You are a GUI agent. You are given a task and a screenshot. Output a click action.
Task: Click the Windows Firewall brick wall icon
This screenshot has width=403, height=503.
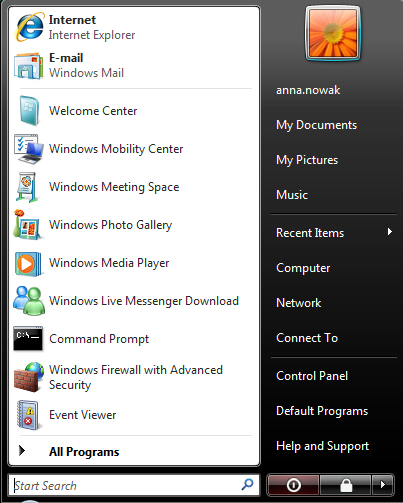coord(29,377)
